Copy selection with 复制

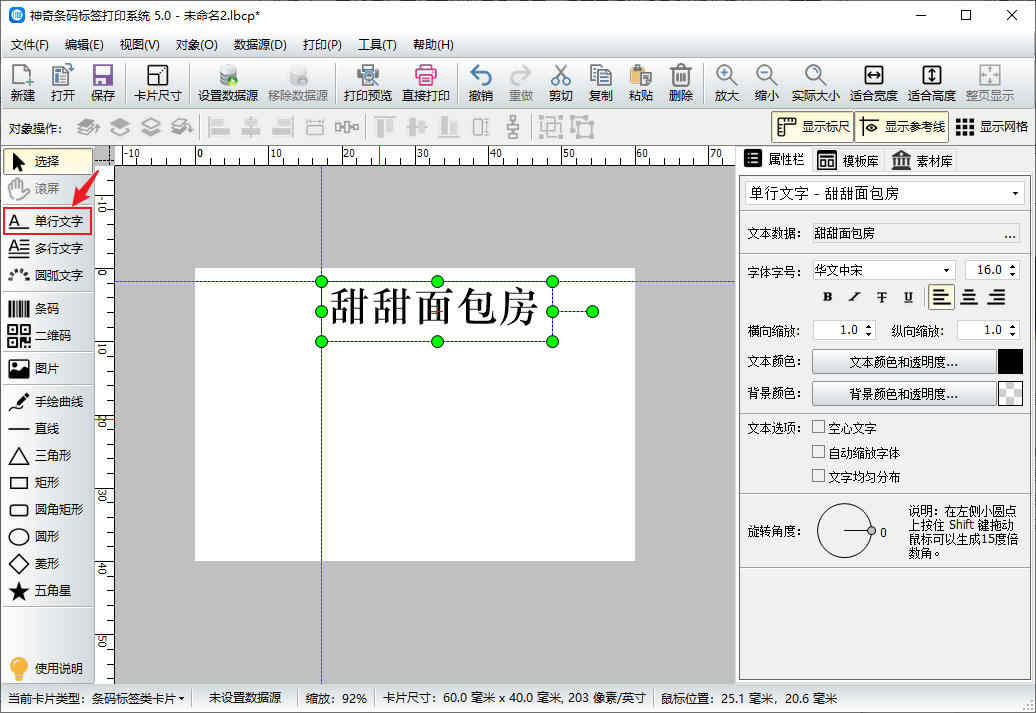click(601, 83)
